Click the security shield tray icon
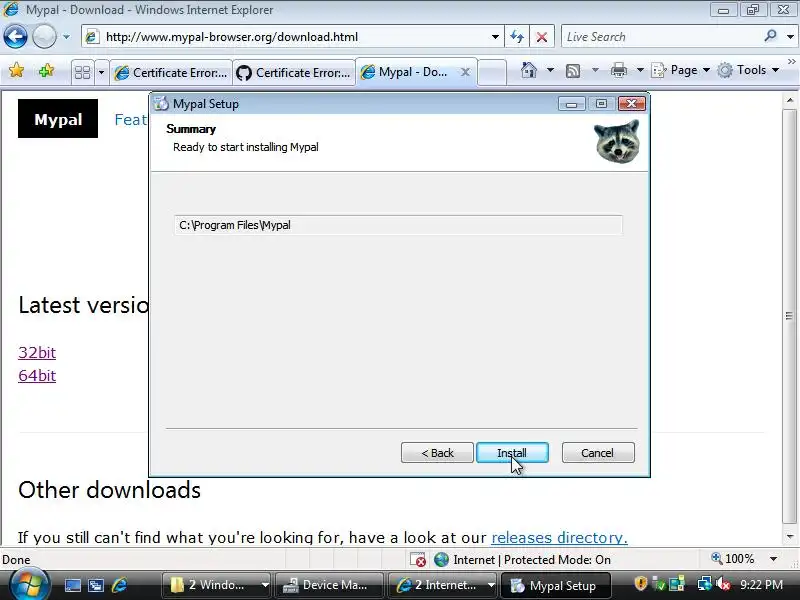This screenshot has width=800, height=600. click(641, 584)
